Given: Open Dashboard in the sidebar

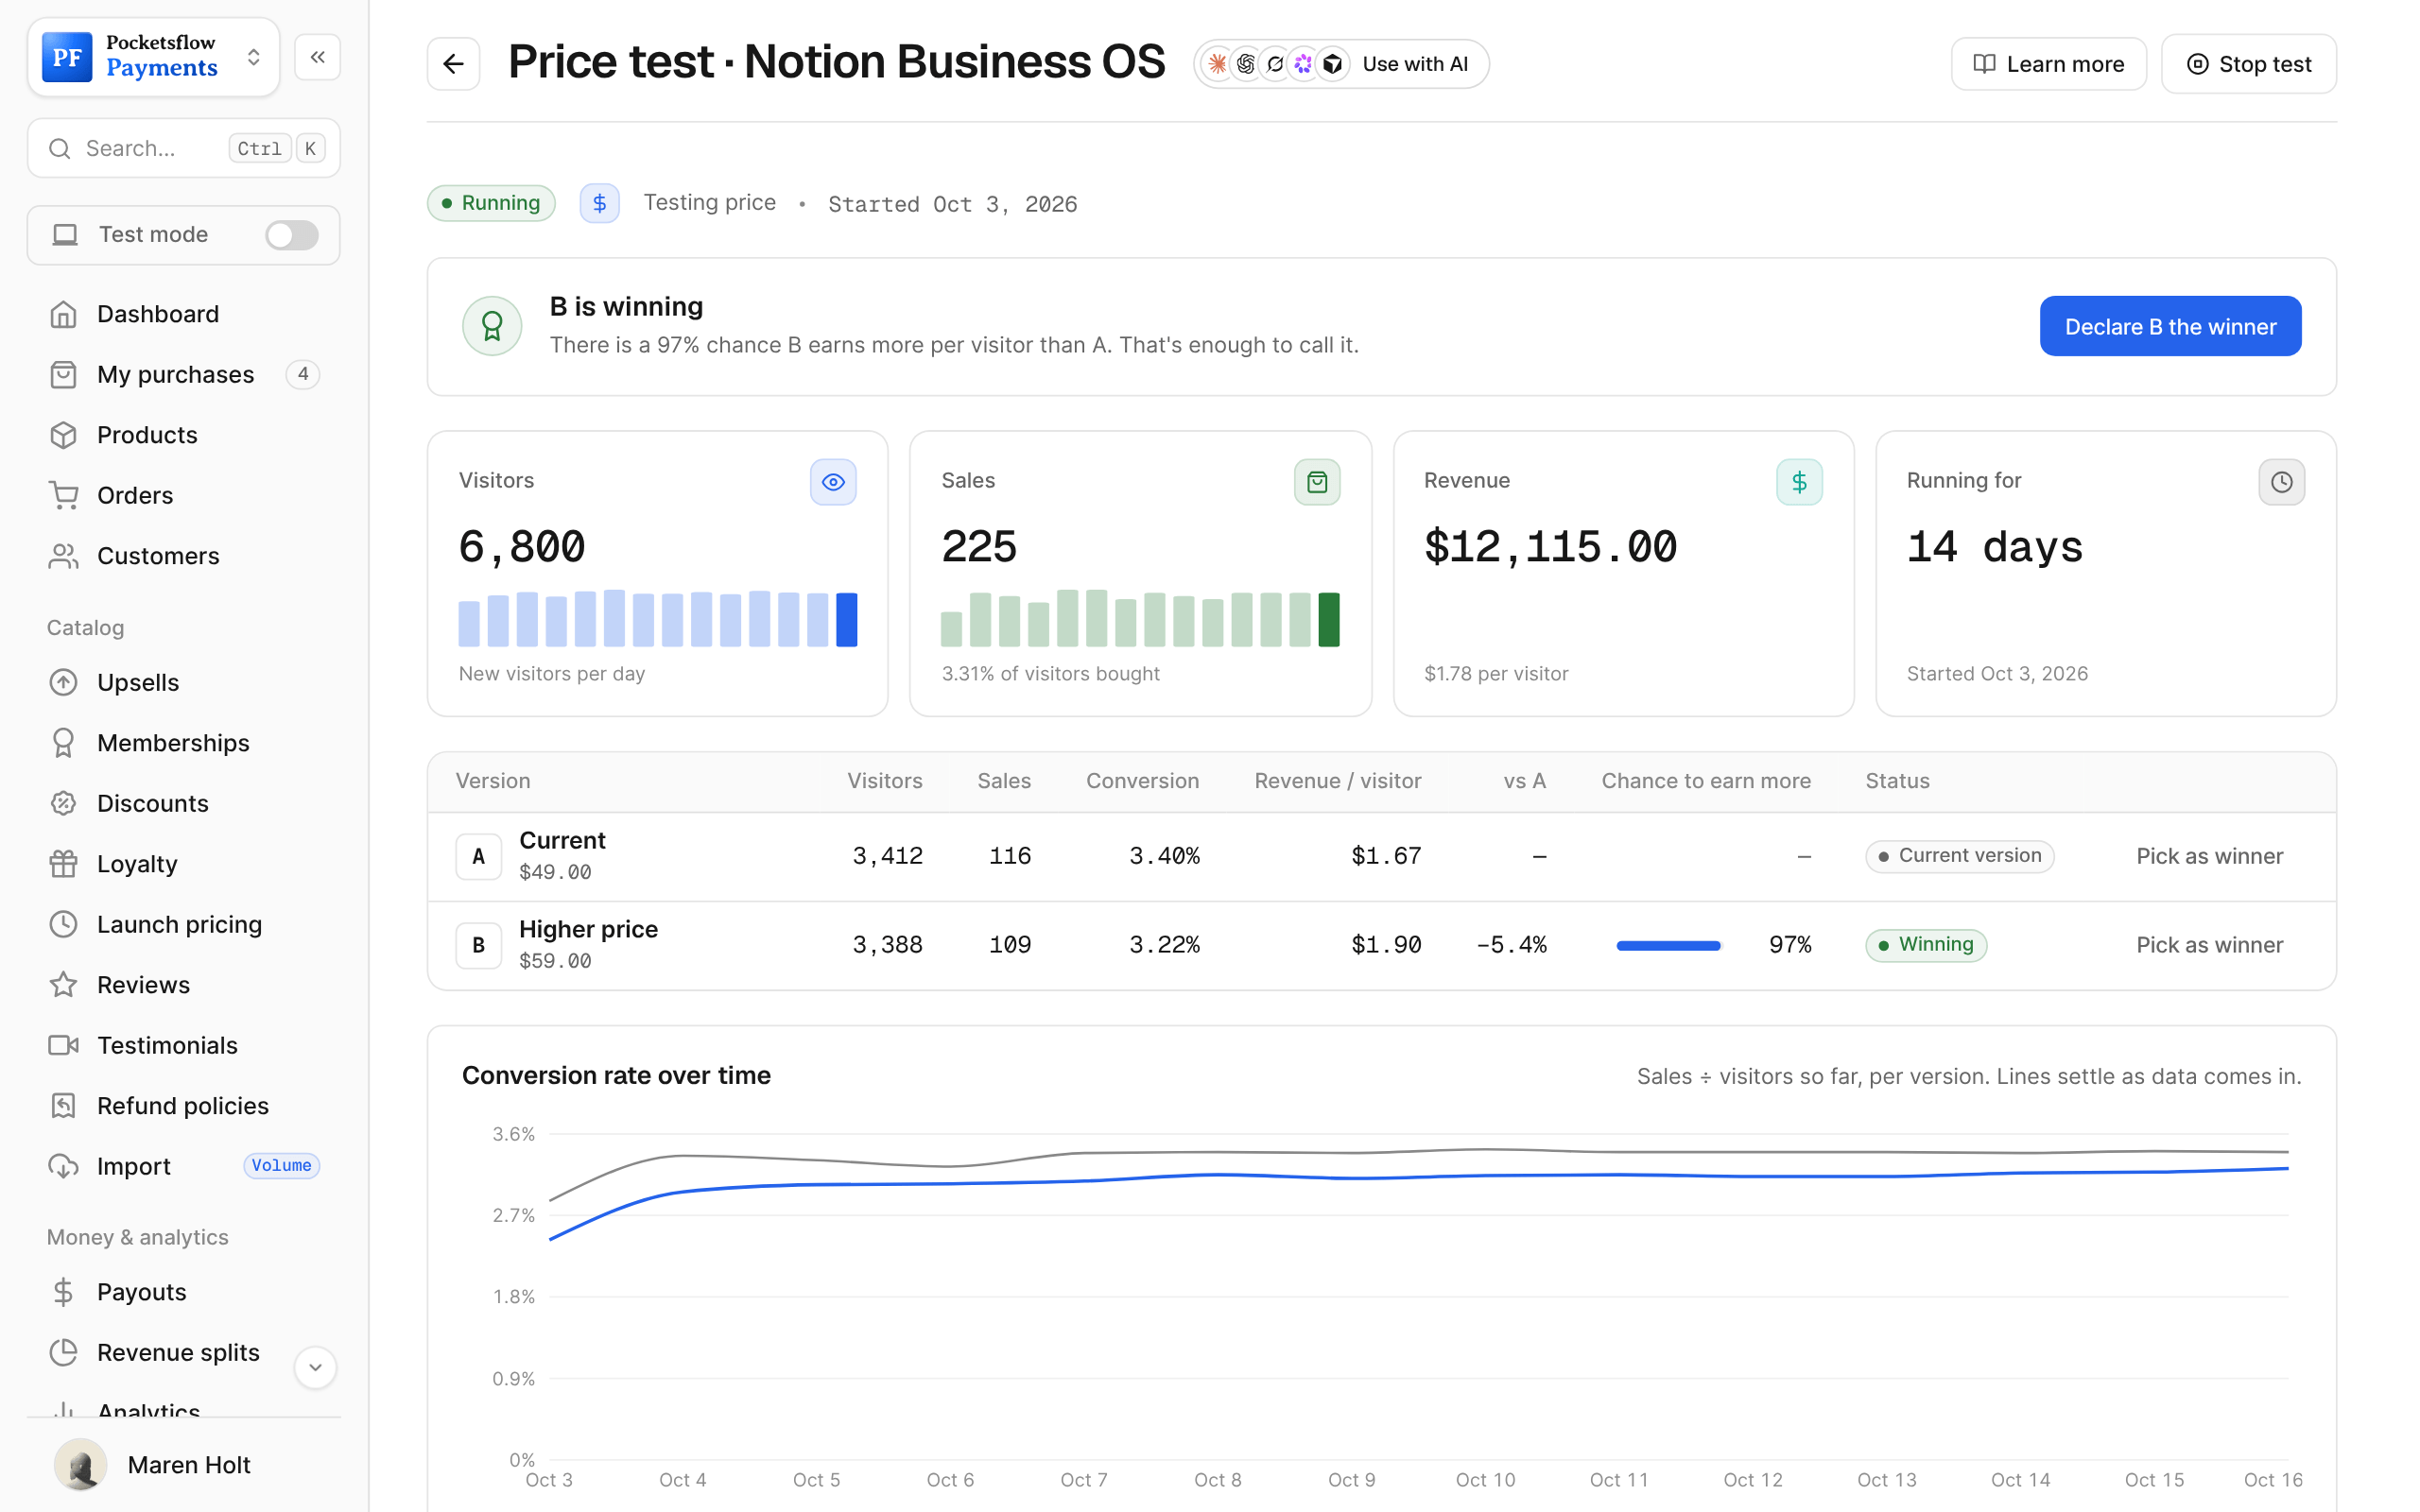Looking at the screenshot, I should (x=184, y=314).
